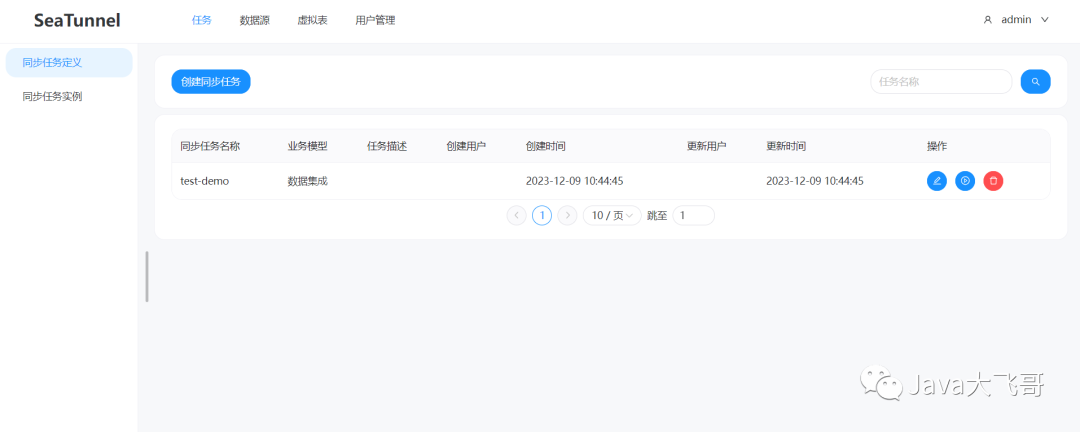Open the 10 / 页 page size dropdown
This screenshot has height=432, width=1080.
[612, 216]
